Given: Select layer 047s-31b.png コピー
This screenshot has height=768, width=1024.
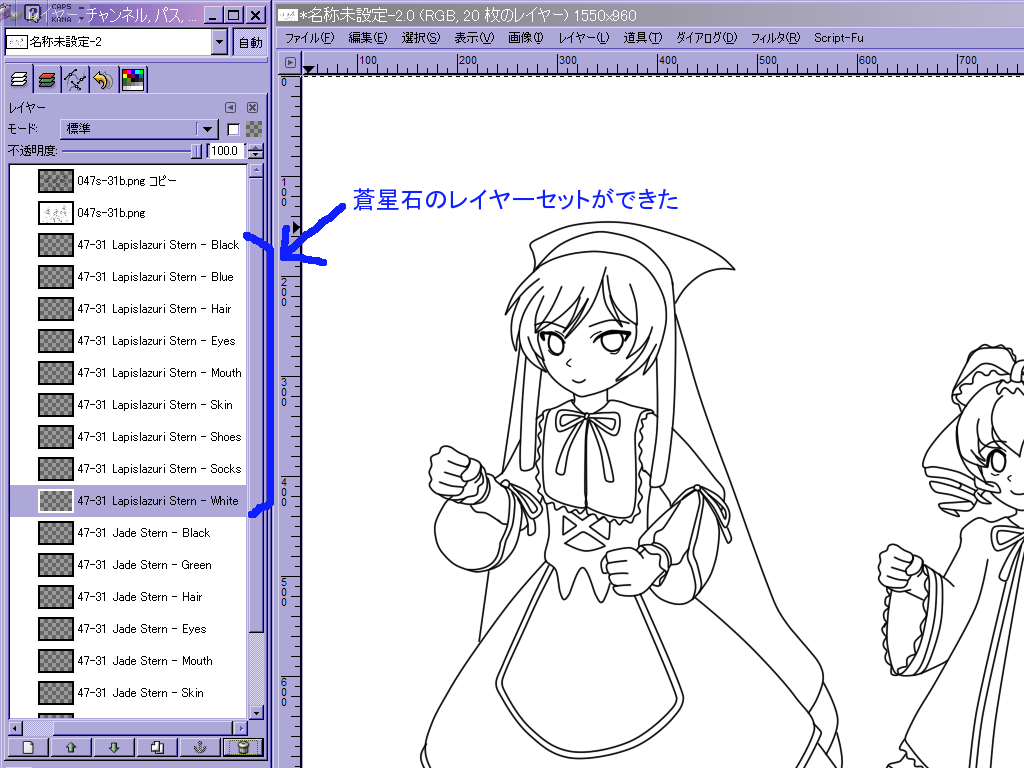Looking at the screenshot, I should 128,181.
